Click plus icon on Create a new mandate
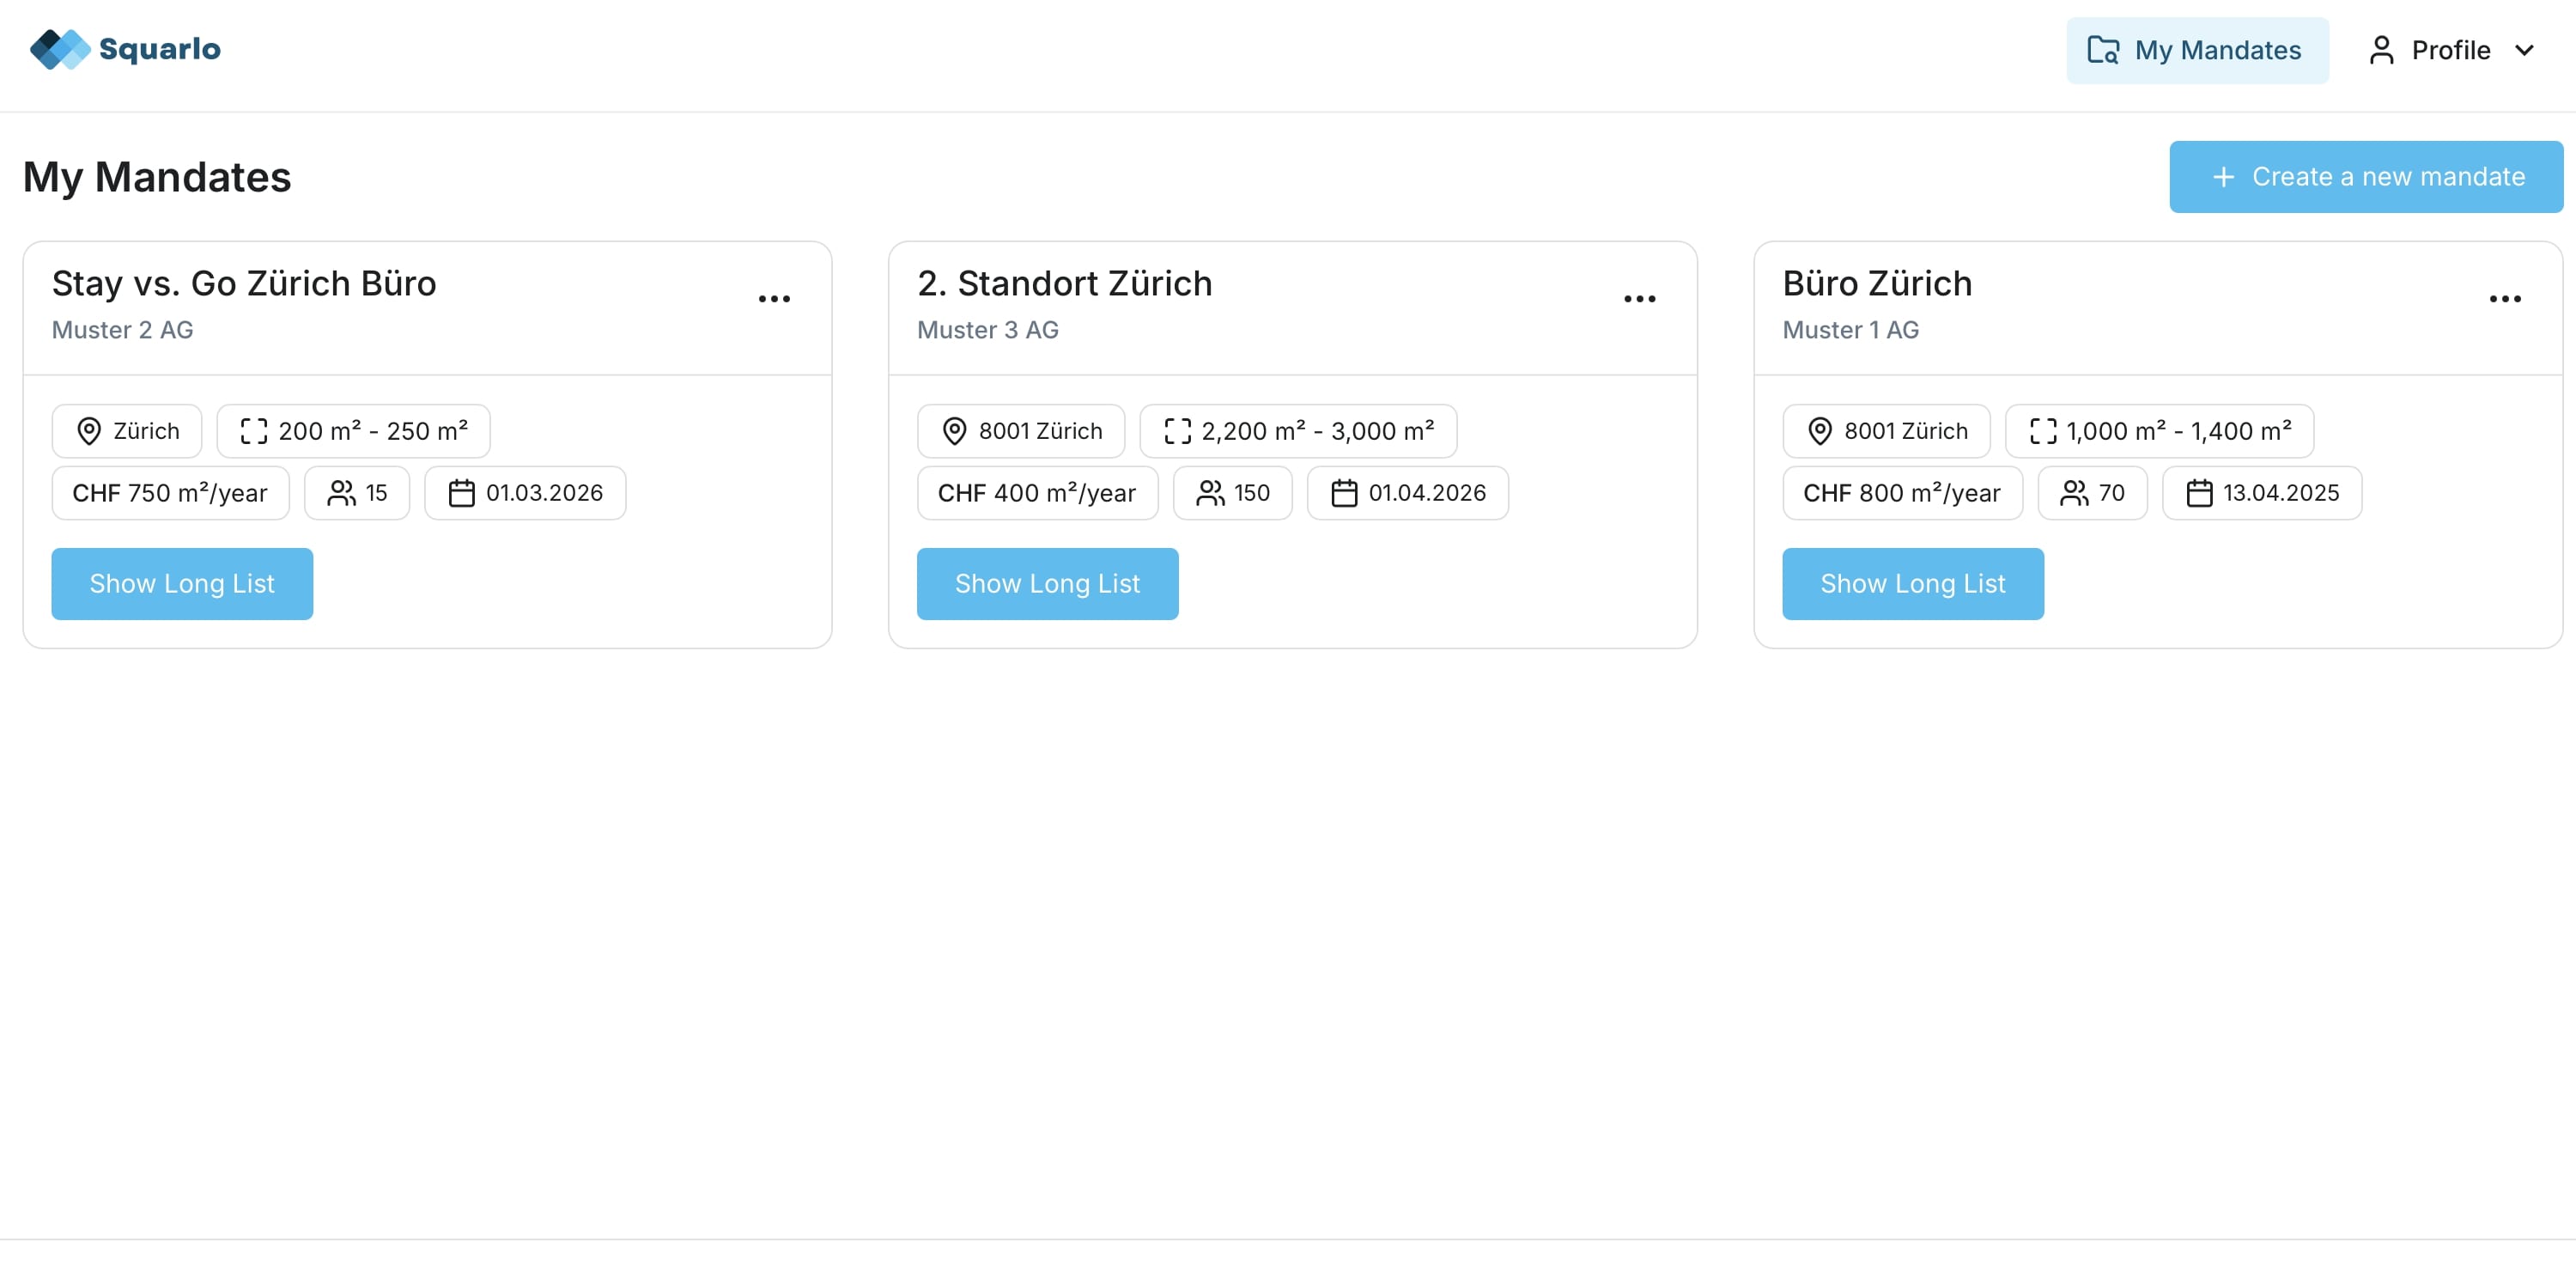This screenshot has height=1266, width=2576. click(2223, 177)
